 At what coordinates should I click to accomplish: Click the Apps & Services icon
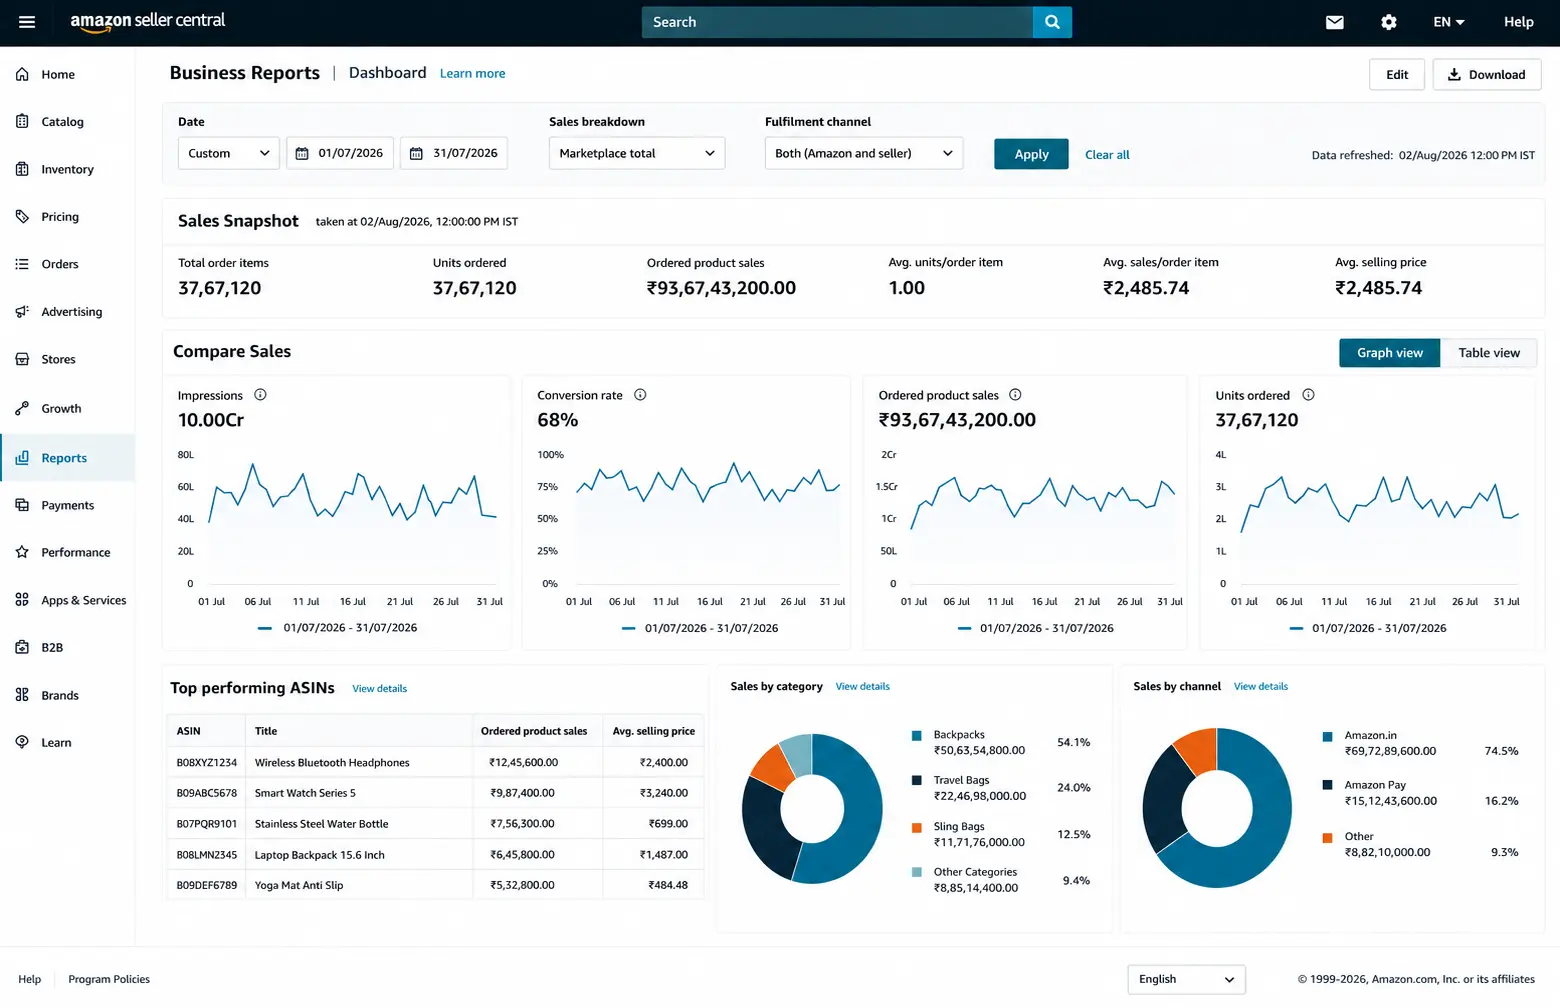22,600
